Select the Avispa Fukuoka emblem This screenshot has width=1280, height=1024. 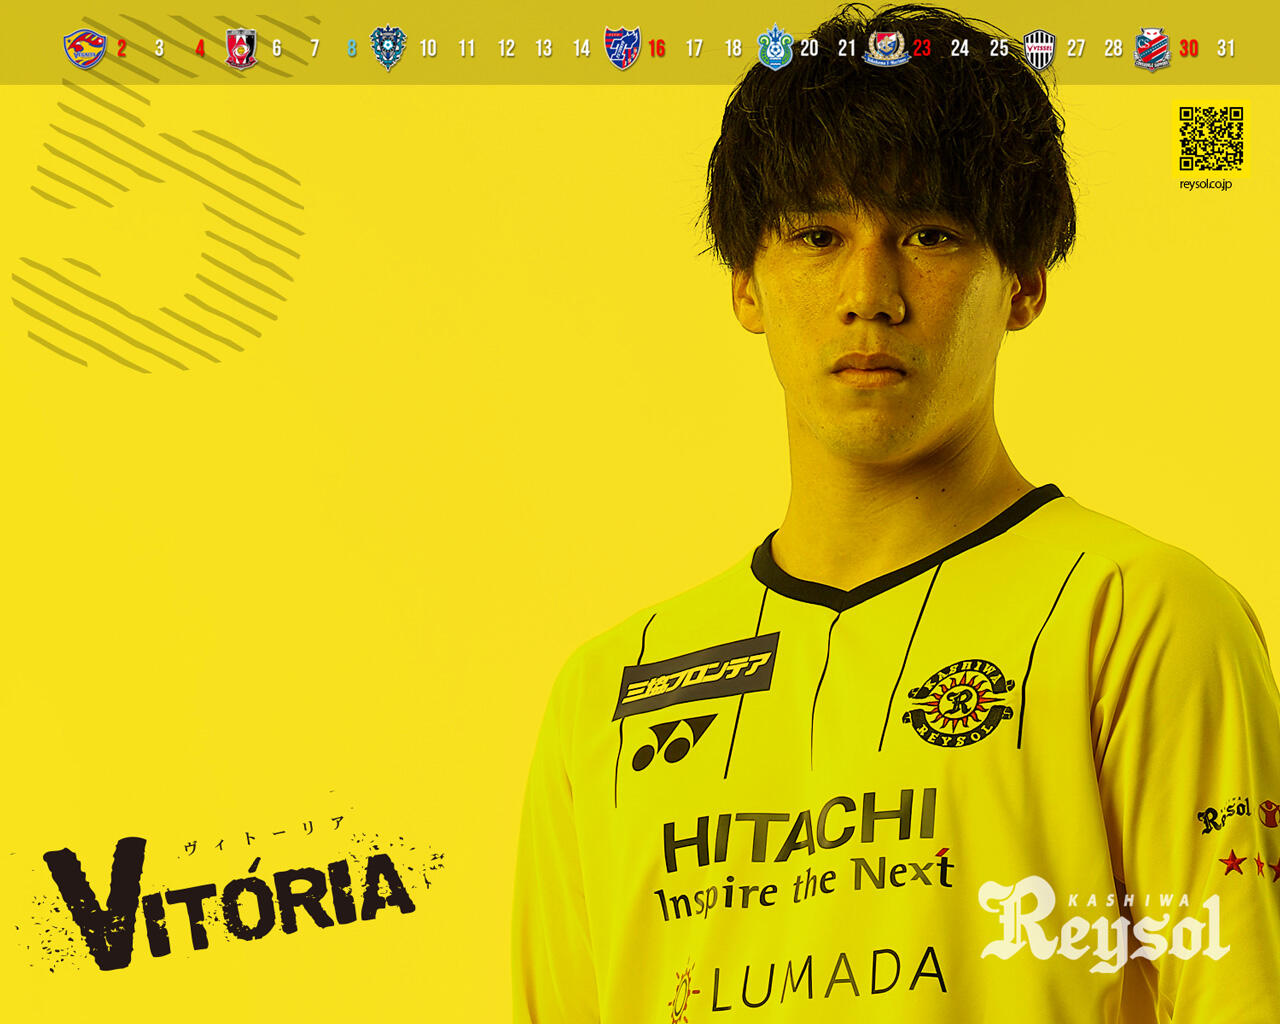tap(388, 47)
